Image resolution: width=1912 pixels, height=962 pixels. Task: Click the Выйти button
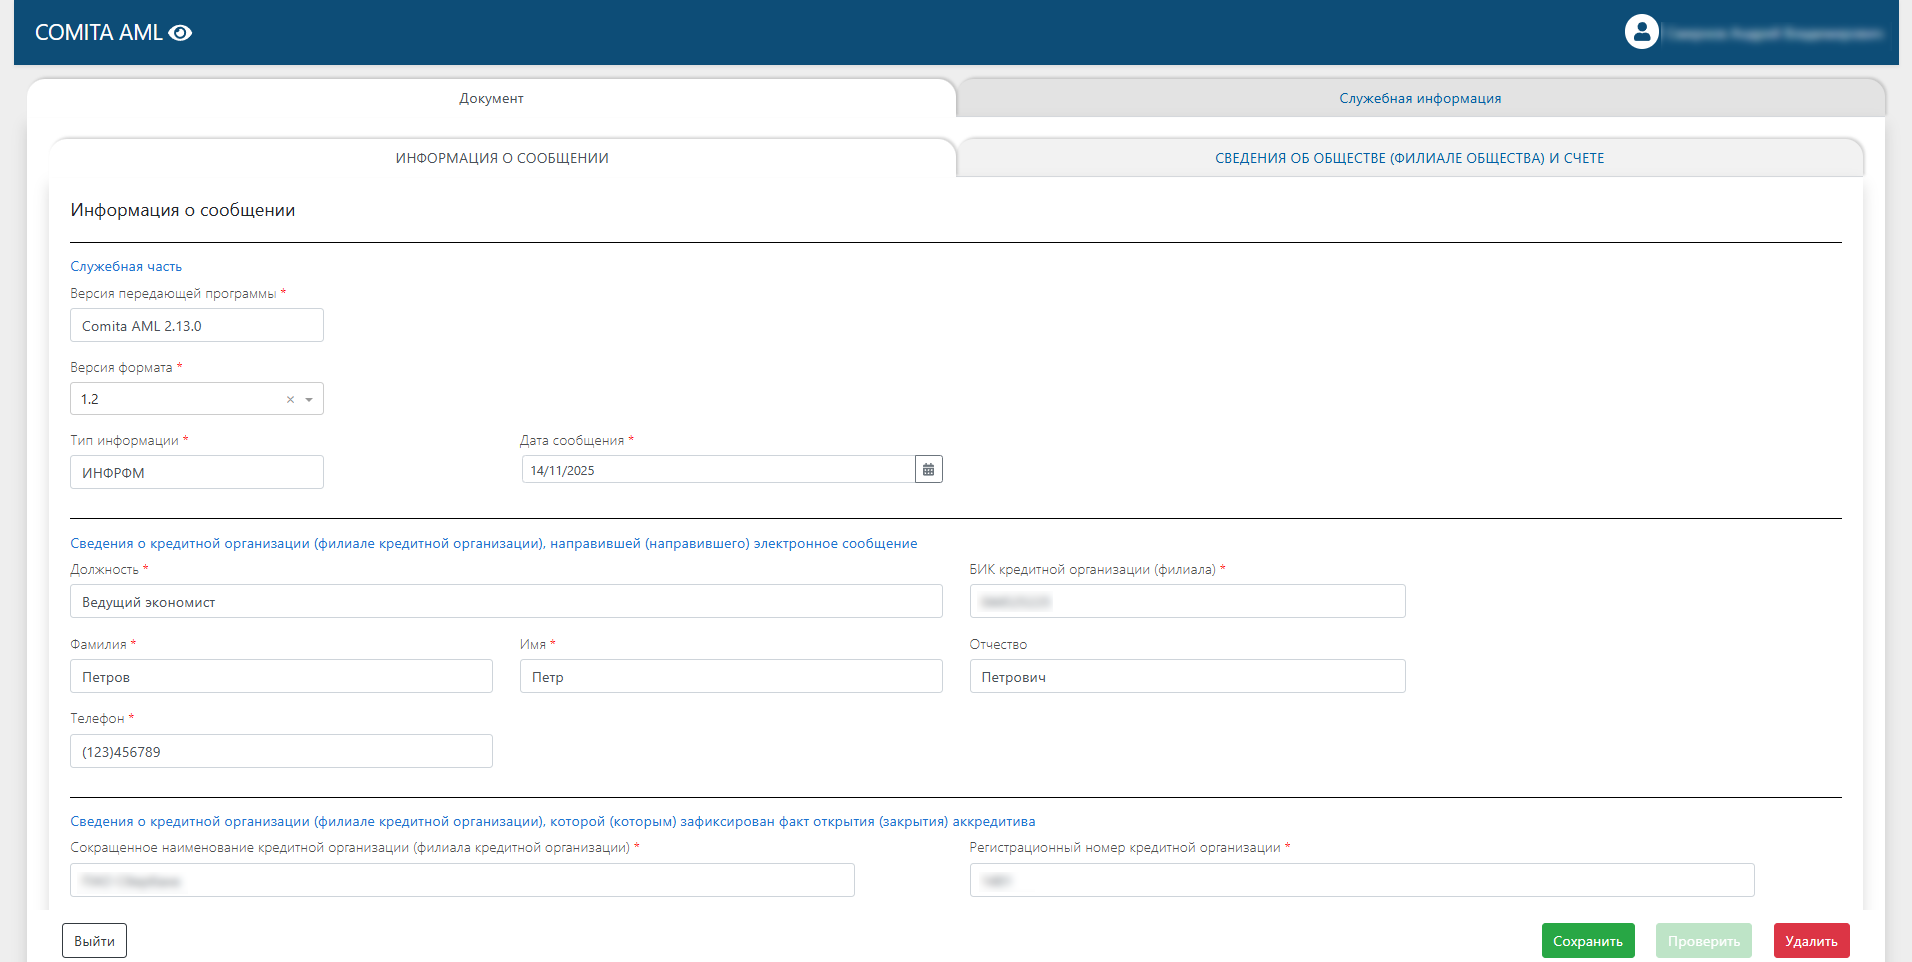(94, 941)
